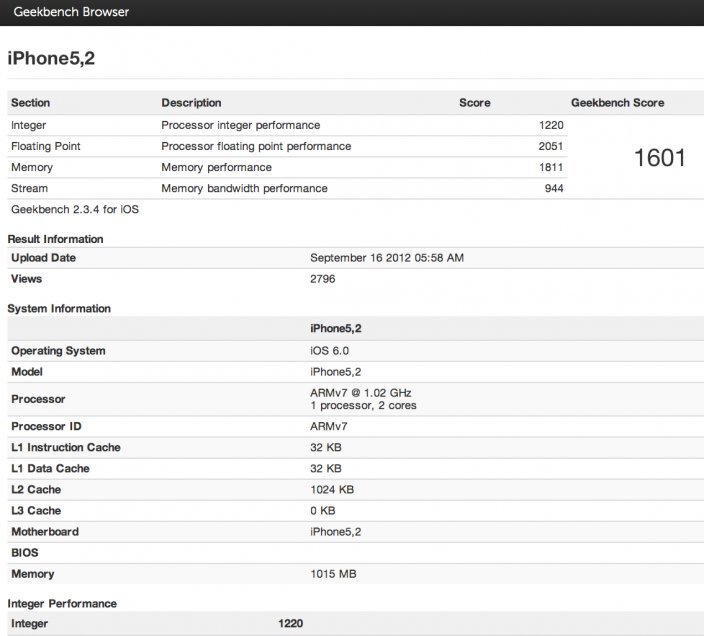
Task: Select the large iPhone5,2 page heading
Action: coord(51,58)
